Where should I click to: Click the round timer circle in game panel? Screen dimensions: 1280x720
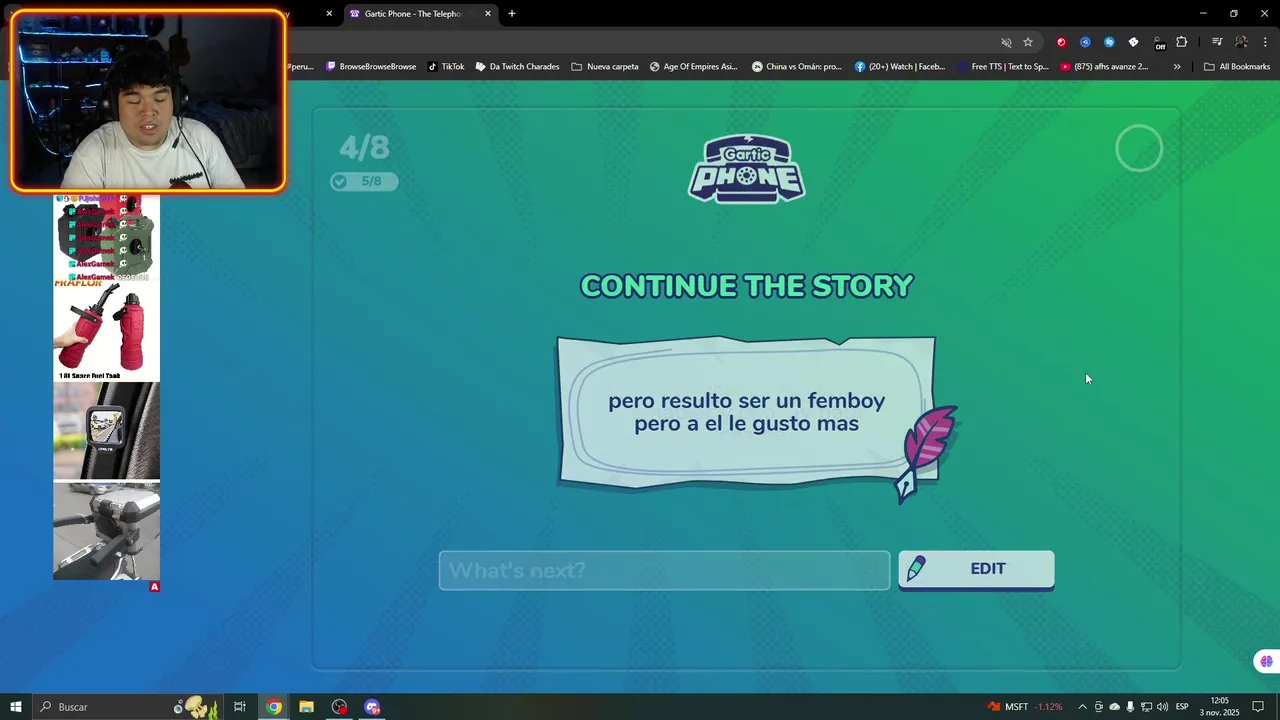click(1139, 149)
